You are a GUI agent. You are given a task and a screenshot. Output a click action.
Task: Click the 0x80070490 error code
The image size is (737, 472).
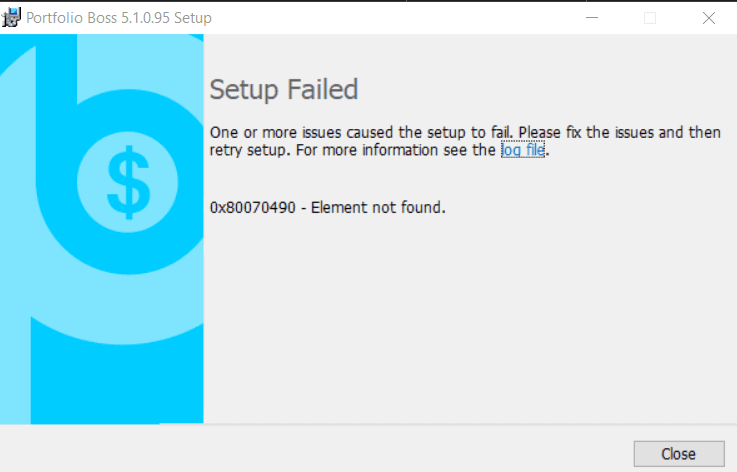click(x=252, y=208)
